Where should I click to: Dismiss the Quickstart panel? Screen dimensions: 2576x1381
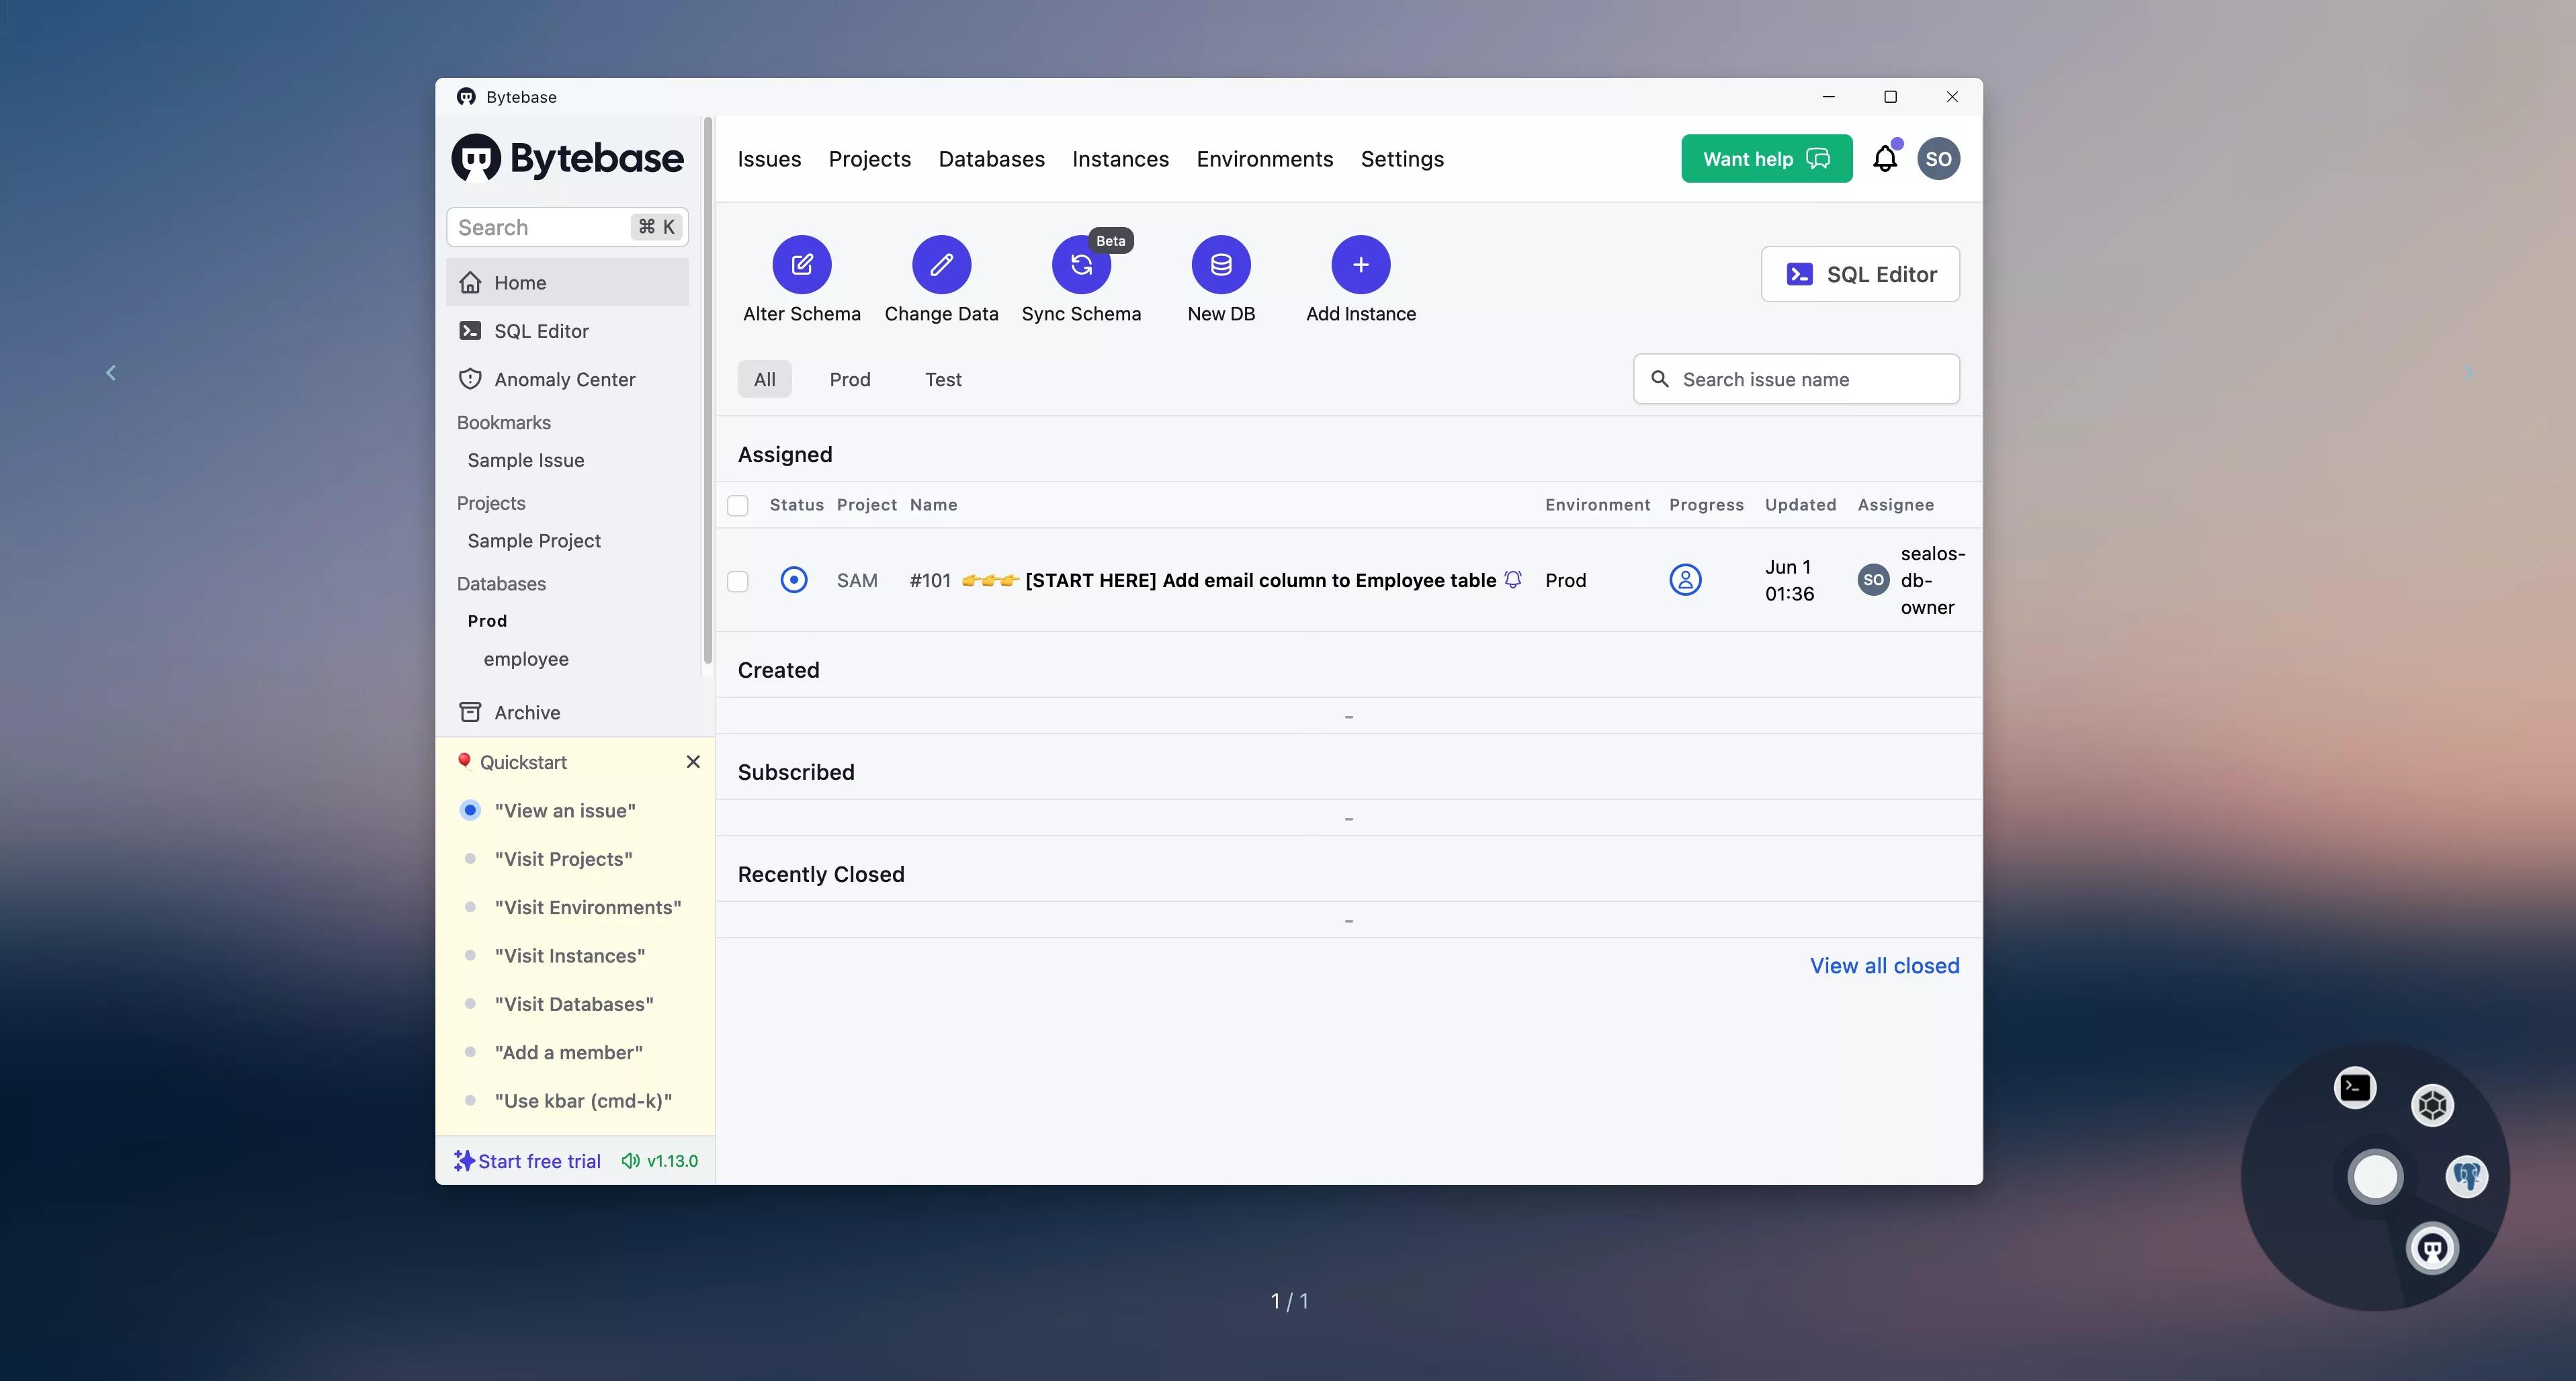pyautogui.click(x=693, y=762)
